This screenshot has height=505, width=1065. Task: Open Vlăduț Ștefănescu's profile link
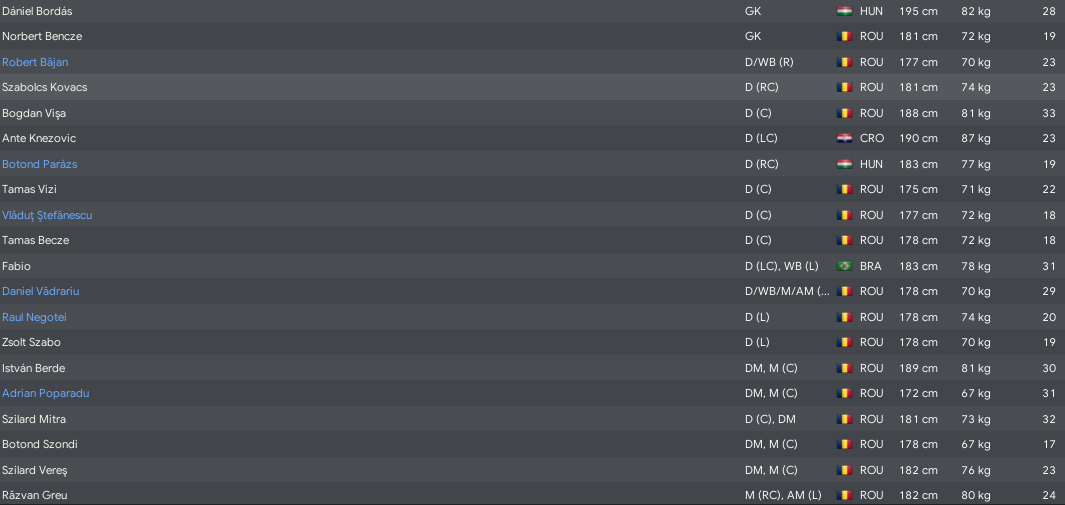[x=47, y=215]
